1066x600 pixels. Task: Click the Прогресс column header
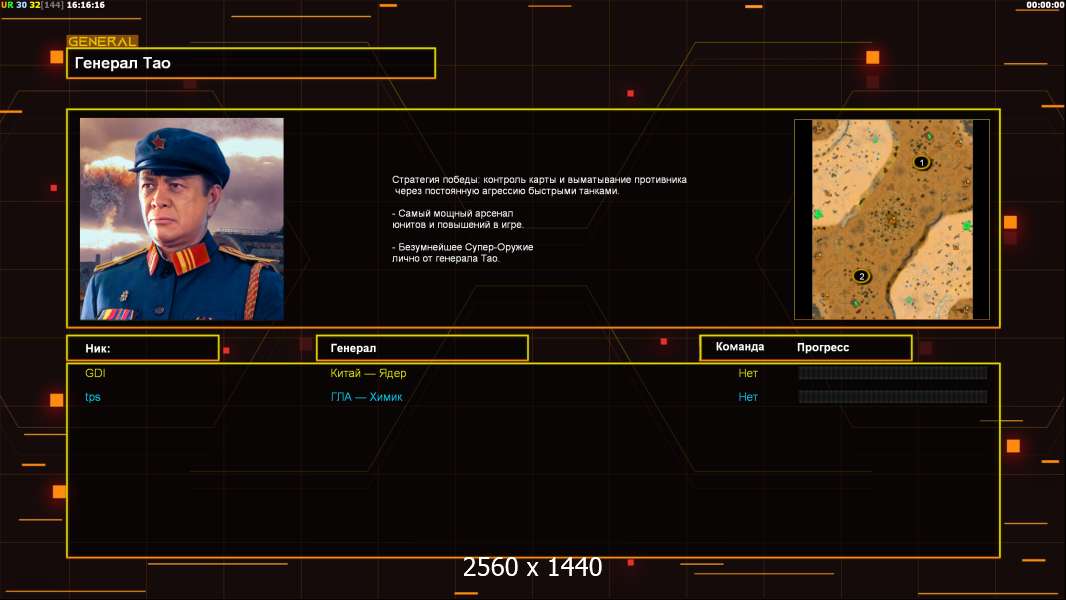[823, 347]
